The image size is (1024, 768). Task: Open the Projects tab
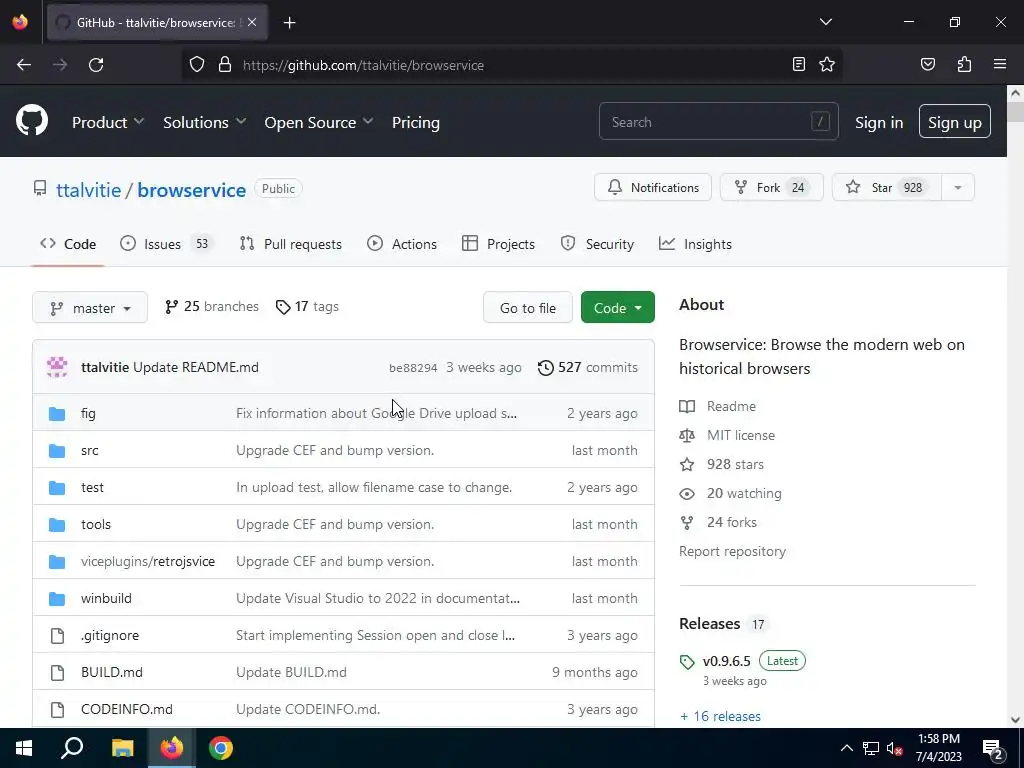(x=498, y=244)
